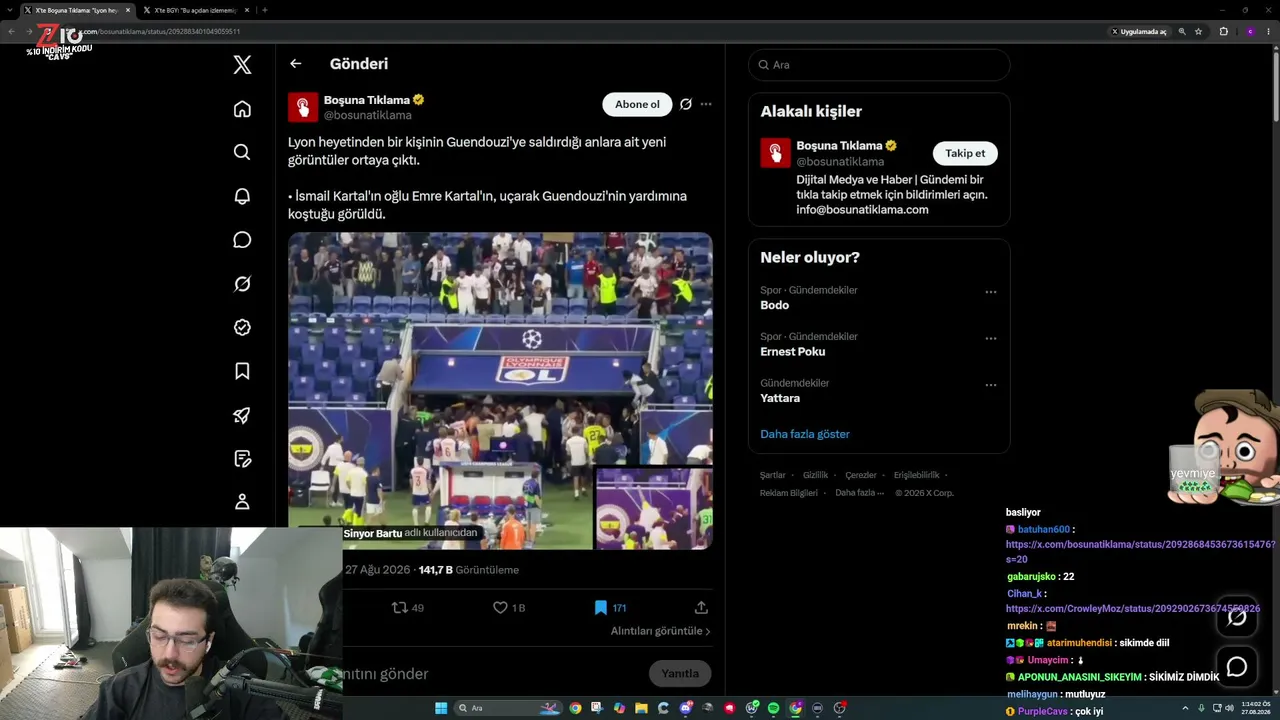Open Boşuna Tıklama in Alakalı kişiler
The height and width of the screenshot is (720, 1280).
coord(839,146)
